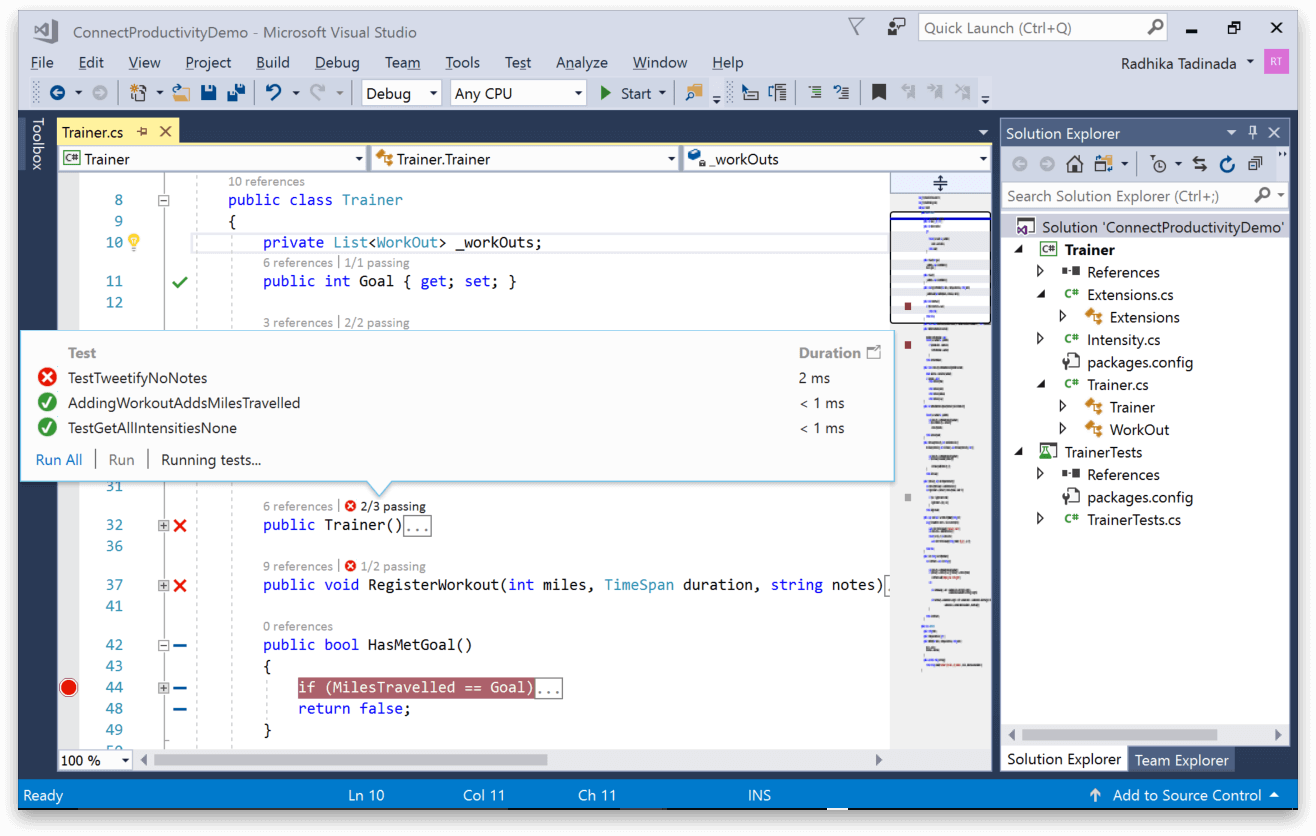
Task: Click Sync with Active Document icon
Action: [x=1200, y=166]
